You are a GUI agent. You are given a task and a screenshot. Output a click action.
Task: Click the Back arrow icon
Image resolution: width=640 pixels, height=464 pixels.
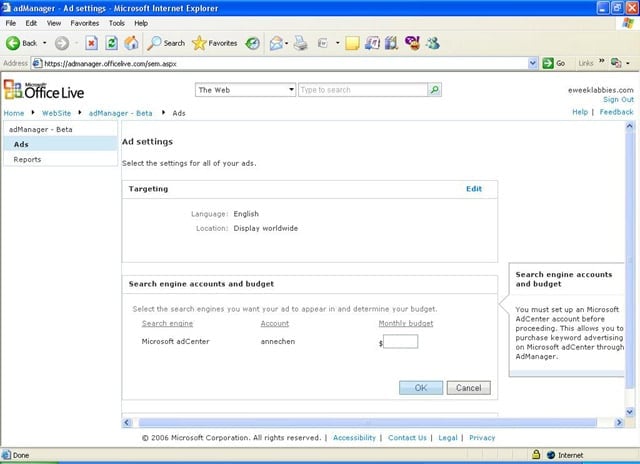pyautogui.click(x=13, y=43)
